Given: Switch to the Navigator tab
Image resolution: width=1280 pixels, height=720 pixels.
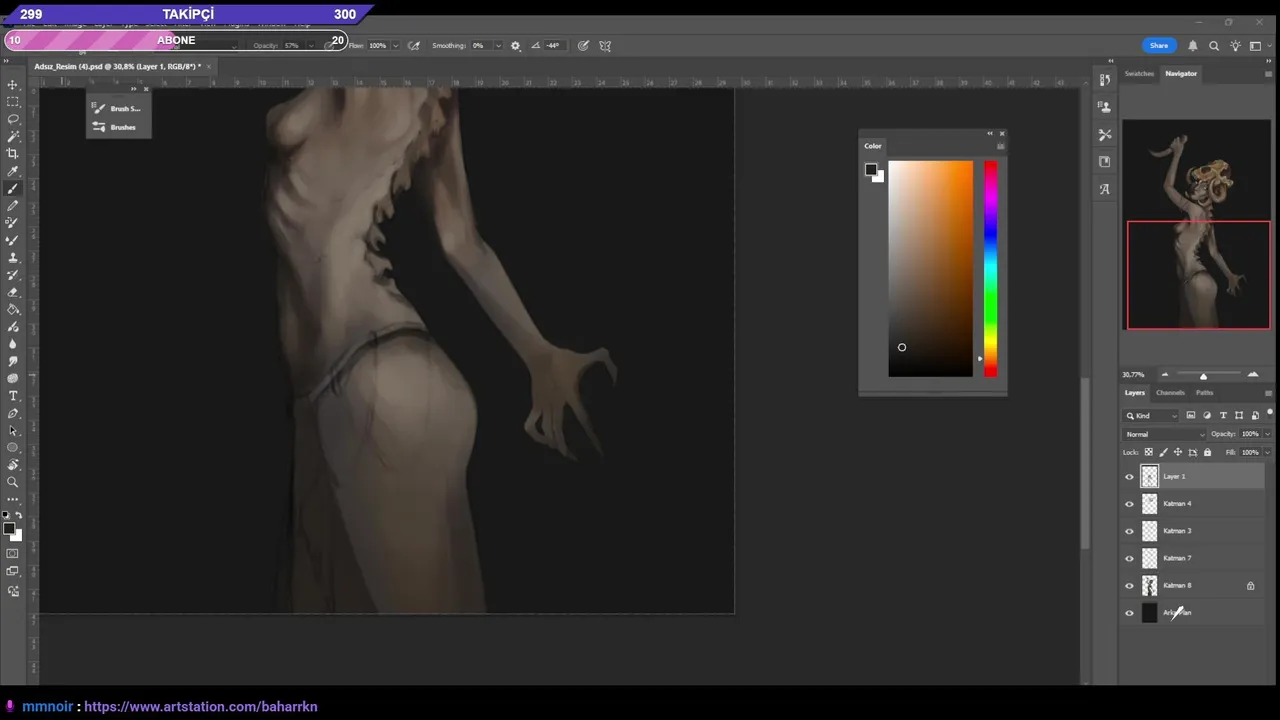Looking at the screenshot, I should [1181, 73].
